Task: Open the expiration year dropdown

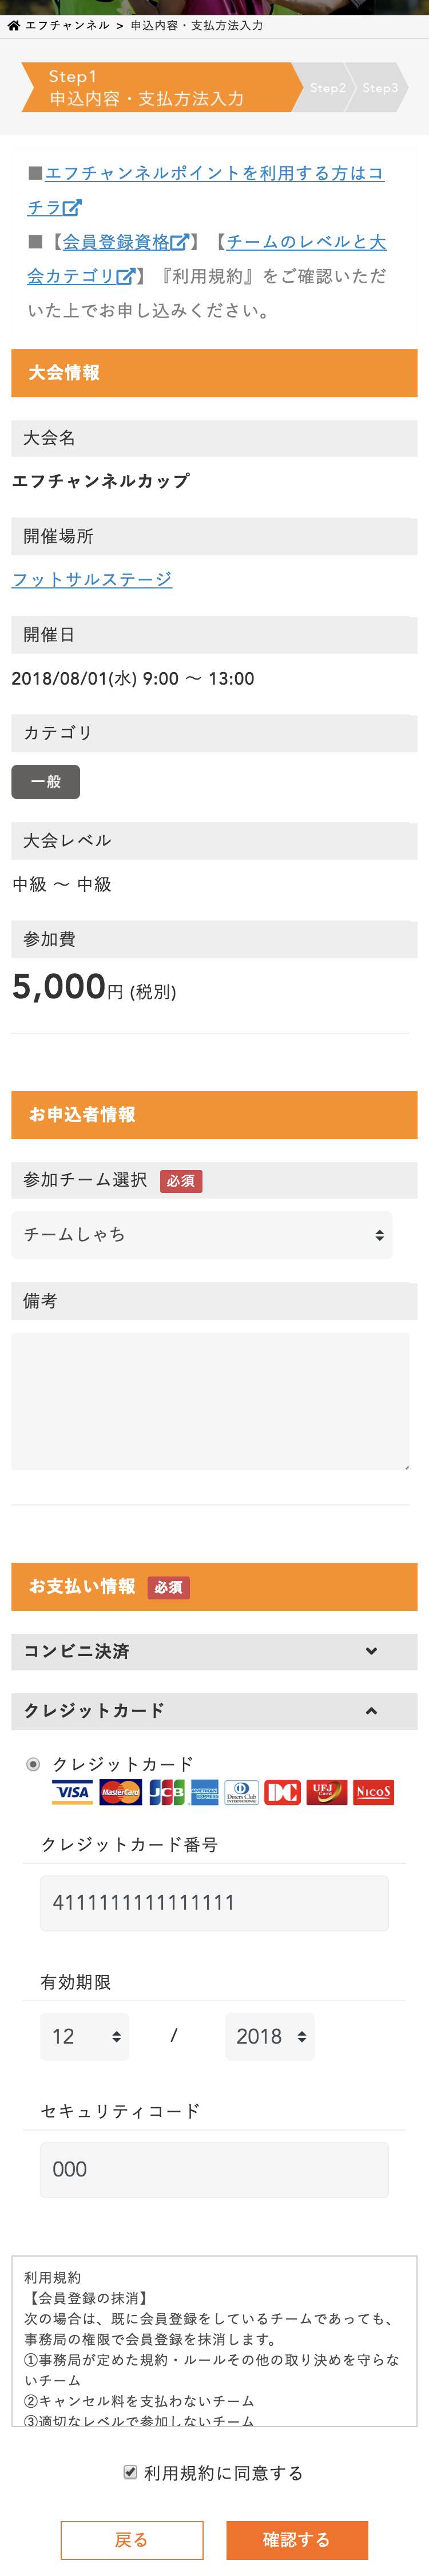Action: 269,2036
